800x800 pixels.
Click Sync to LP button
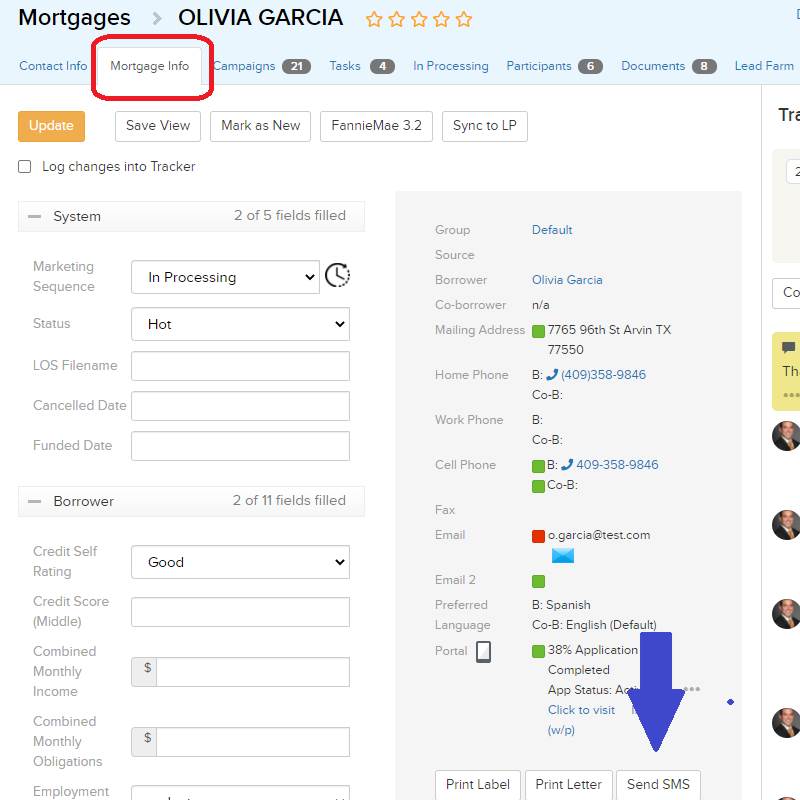click(x=485, y=126)
